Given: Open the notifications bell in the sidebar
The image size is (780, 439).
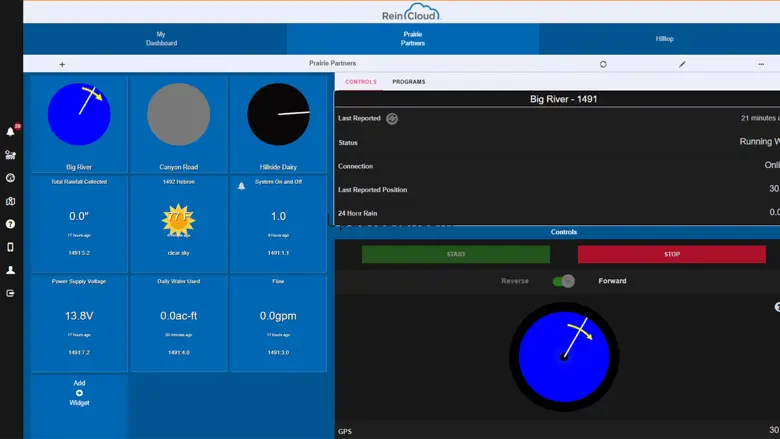Looking at the screenshot, I should (x=10, y=131).
